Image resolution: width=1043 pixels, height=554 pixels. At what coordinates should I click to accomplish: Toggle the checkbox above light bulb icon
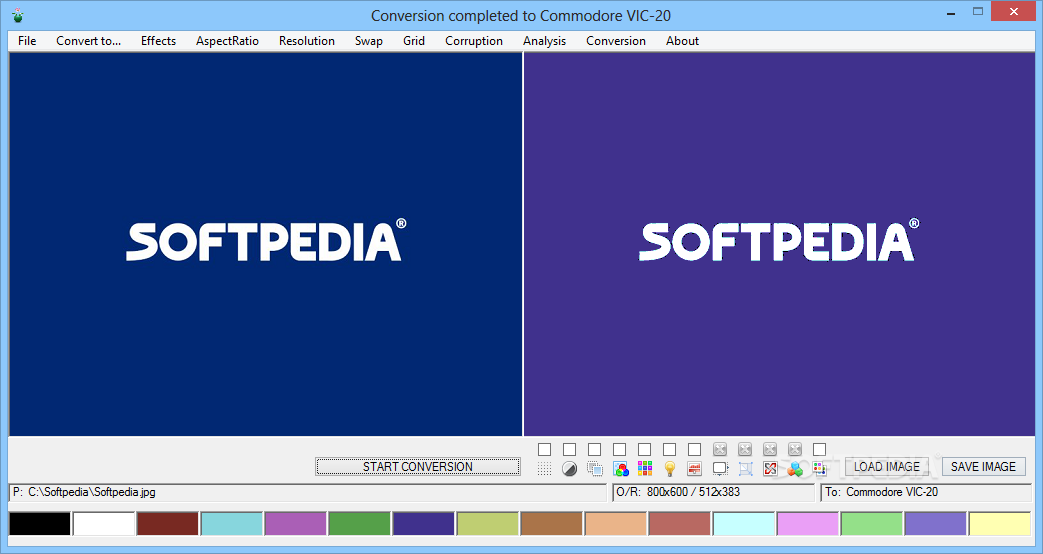click(670, 450)
